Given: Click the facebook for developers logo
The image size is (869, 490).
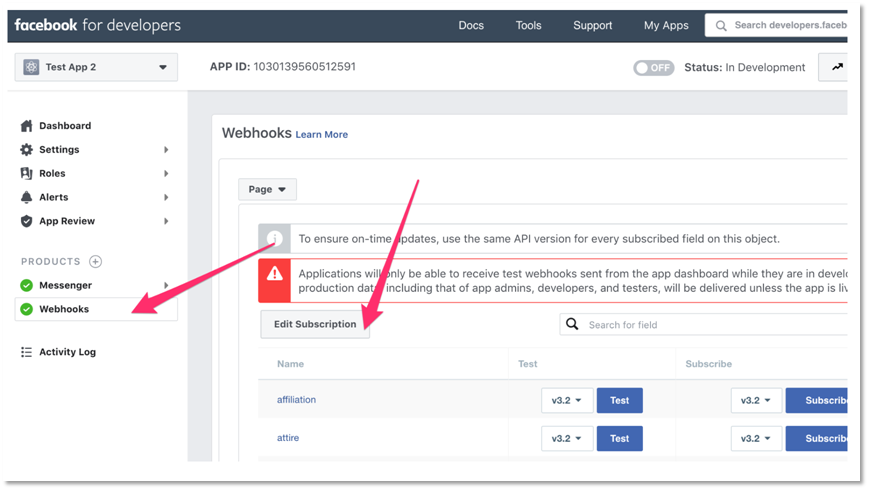Looking at the screenshot, I should (98, 25).
